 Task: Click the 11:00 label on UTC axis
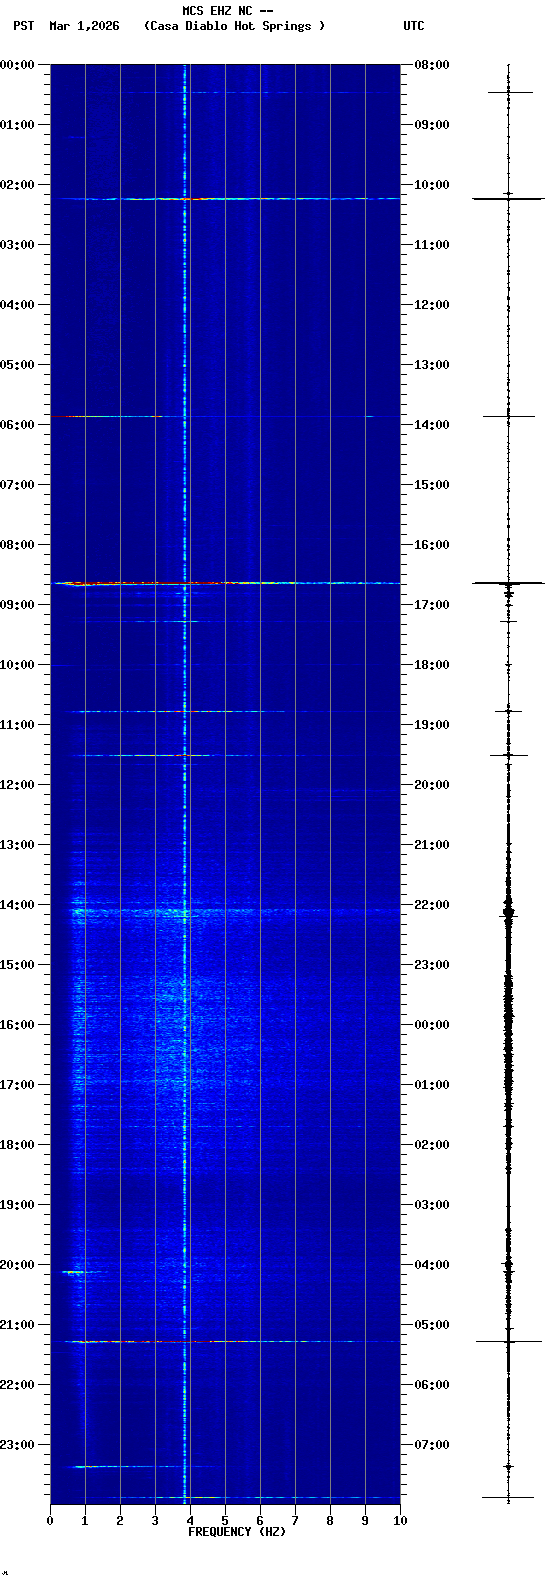(x=432, y=245)
